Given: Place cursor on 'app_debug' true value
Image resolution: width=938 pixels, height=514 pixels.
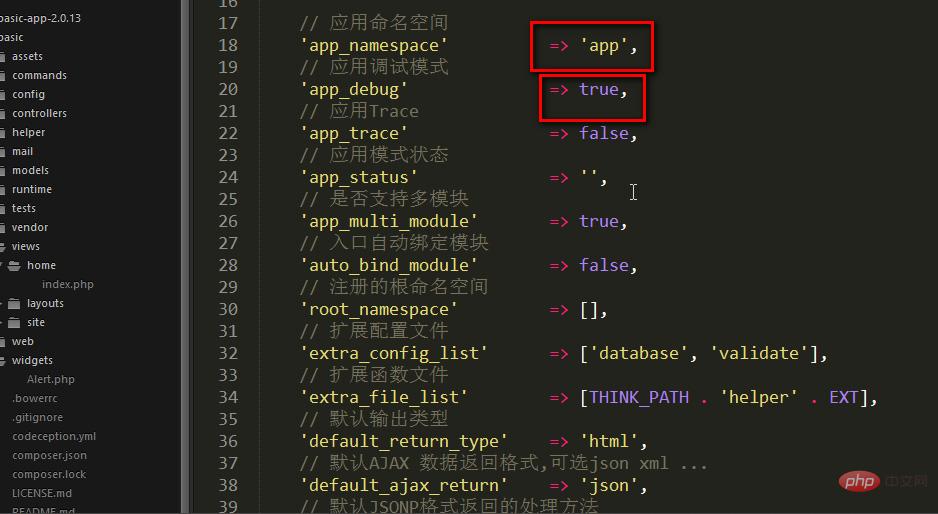Looking at the screenshot, I should pyautogui.click(x=598, y=89).
